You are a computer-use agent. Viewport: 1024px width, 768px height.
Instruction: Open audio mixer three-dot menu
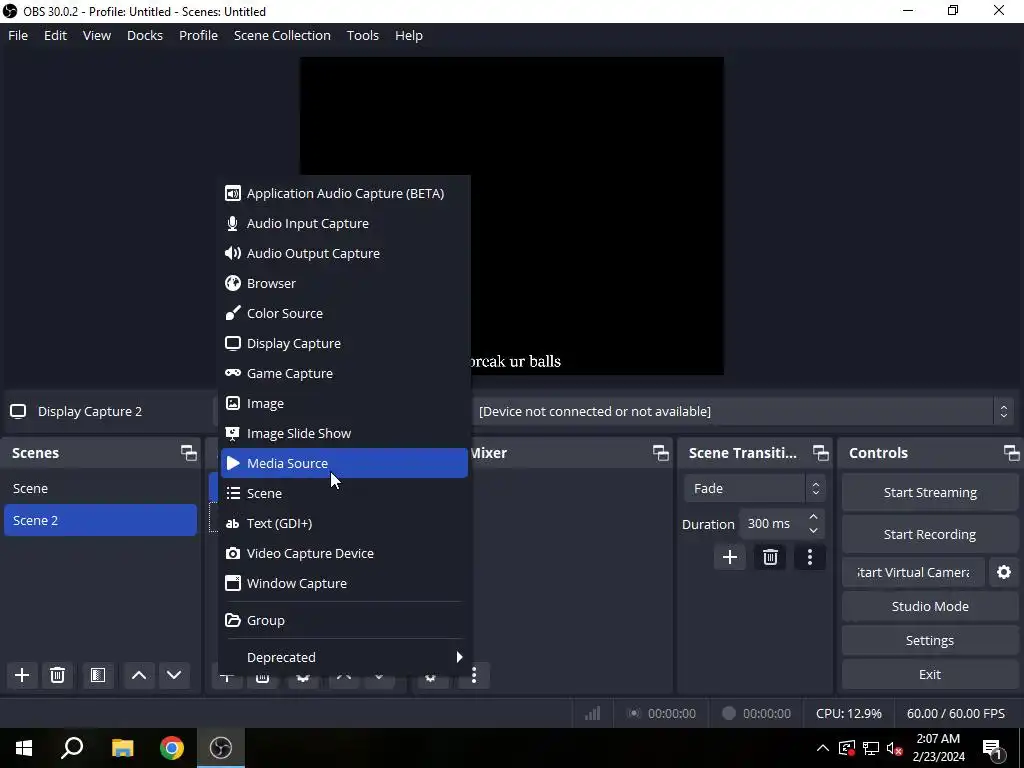(474, 675)
